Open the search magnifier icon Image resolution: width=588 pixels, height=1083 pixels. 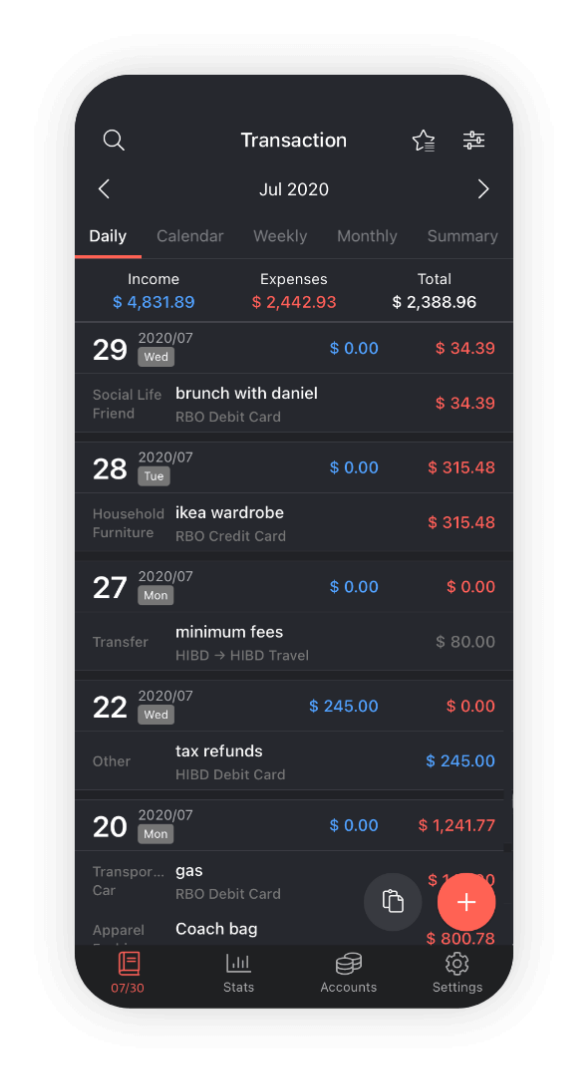114,140
